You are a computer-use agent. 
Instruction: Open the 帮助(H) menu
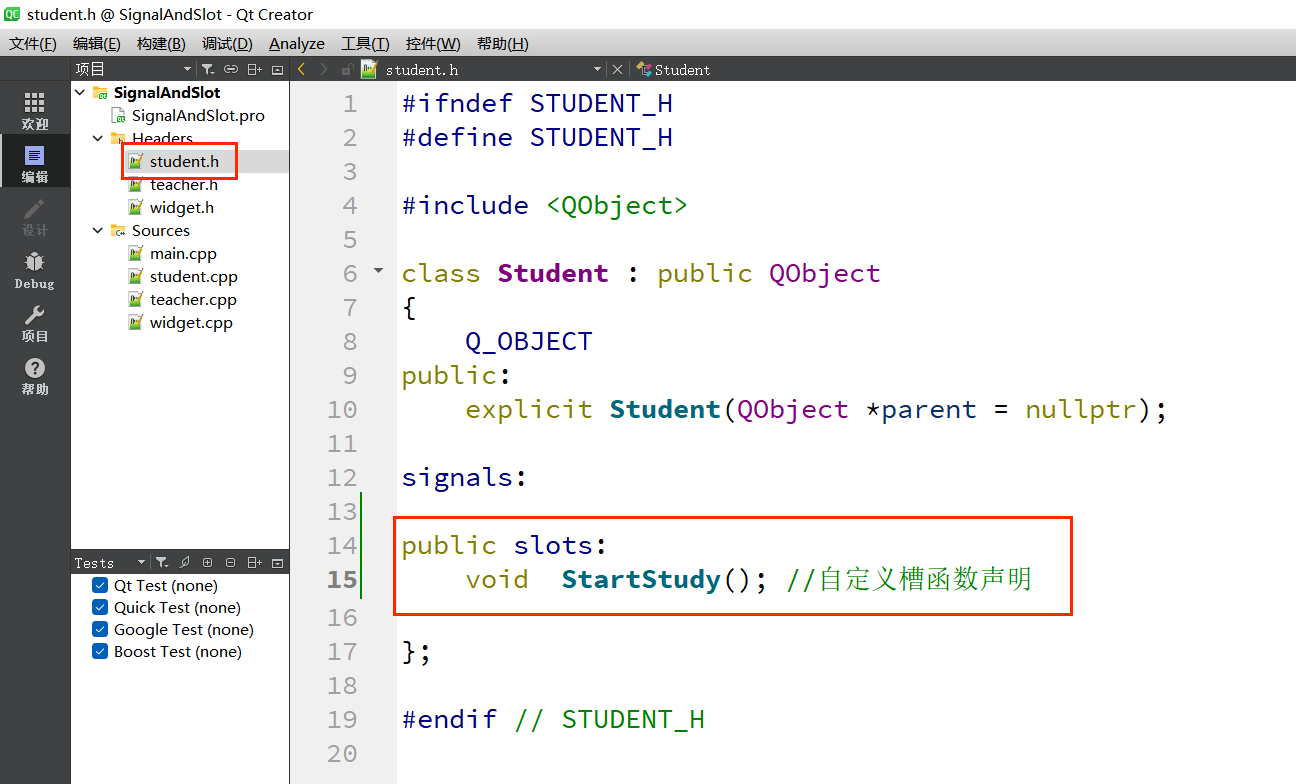[503, 43]
